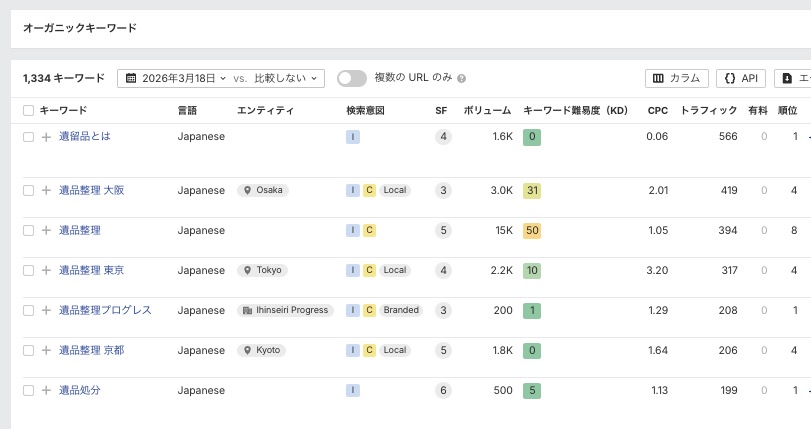The image size is (811, 429).
Task: Open keyword link 遺品整理 with 15K volume
Action: tap(80, 230)
